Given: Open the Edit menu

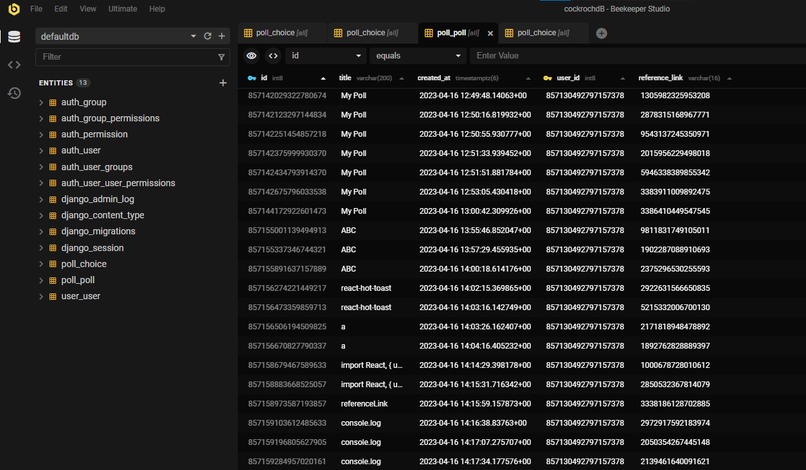Looking at the screenshot, I should (x=61, y=9).
